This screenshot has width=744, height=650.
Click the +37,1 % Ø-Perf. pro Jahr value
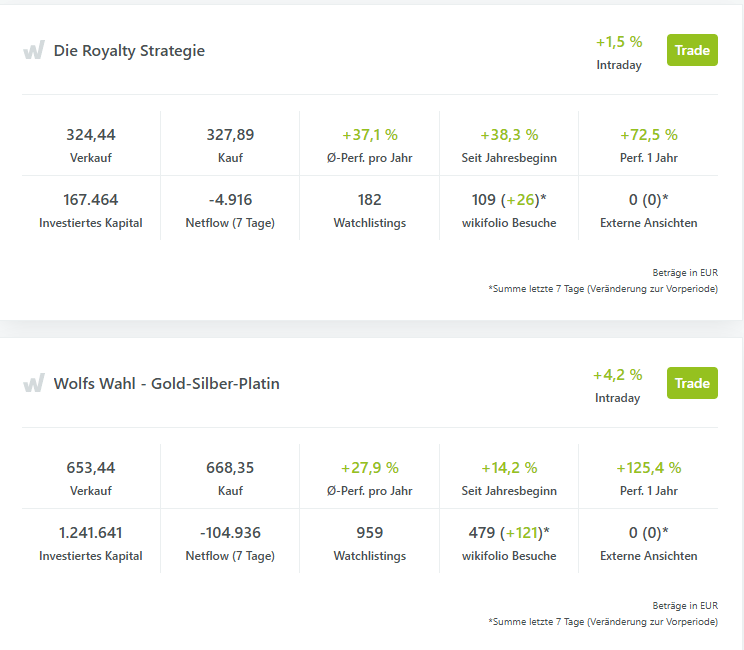[370, 135]
